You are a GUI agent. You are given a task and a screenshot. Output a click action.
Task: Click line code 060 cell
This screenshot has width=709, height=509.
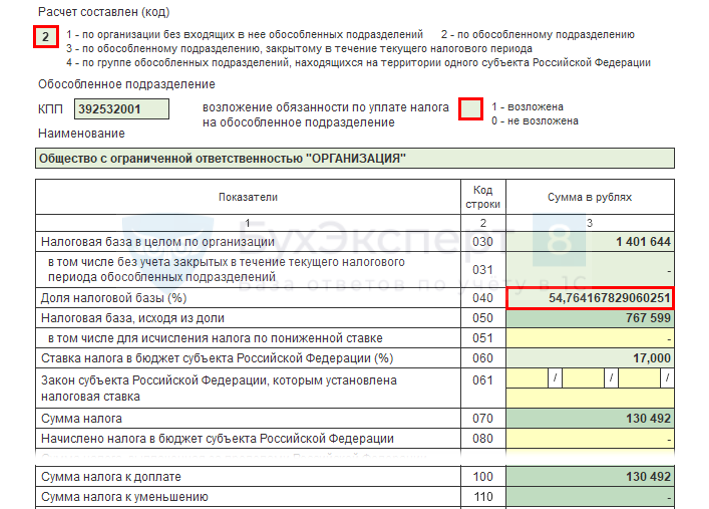coord(483,358)
